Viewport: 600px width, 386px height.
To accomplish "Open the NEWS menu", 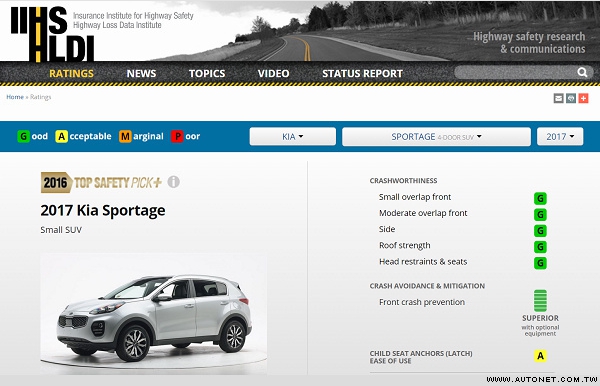I will click(141, 73).
